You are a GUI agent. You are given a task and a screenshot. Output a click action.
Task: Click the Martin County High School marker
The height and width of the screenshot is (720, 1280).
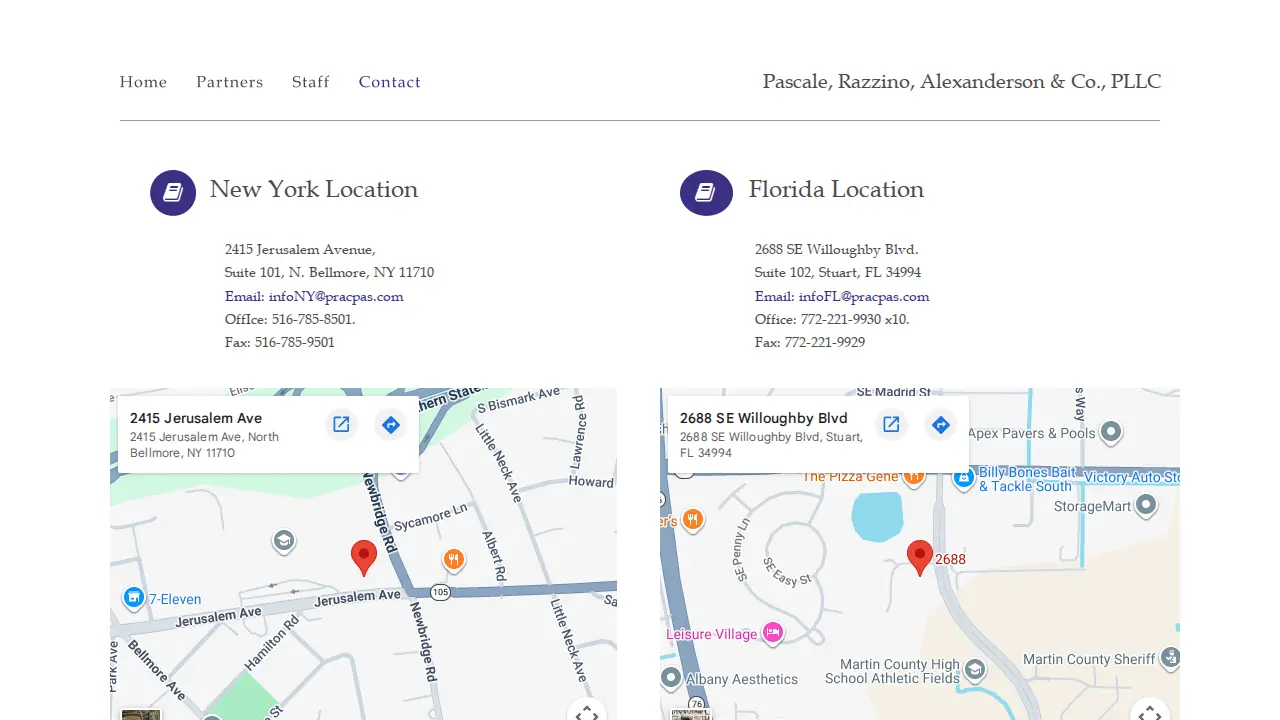point(974,669)
